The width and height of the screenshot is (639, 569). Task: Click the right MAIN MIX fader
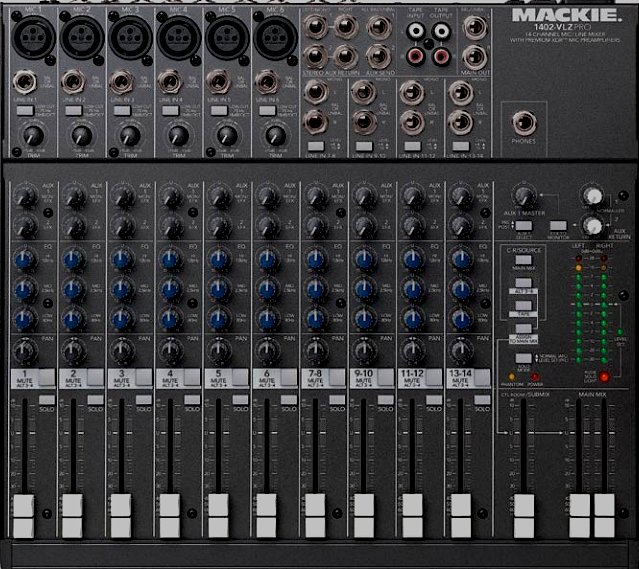point(604,516)
